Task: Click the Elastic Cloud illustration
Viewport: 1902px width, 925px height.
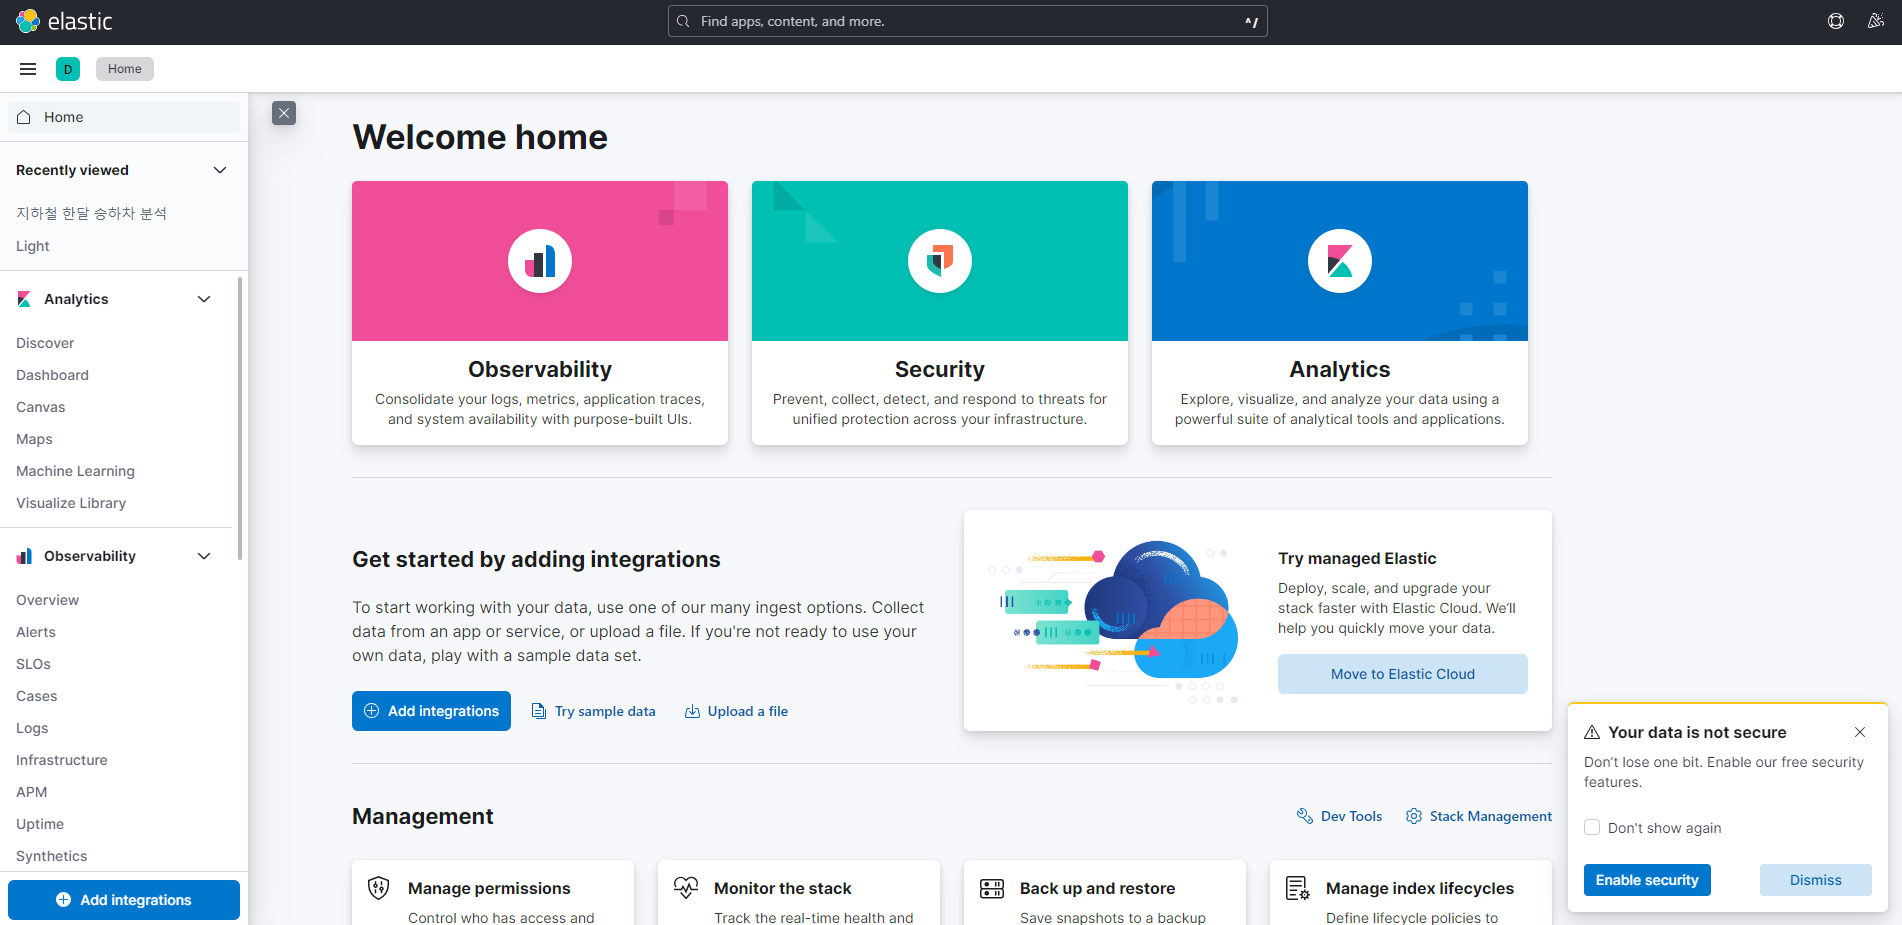Action: pos(1114,622)
